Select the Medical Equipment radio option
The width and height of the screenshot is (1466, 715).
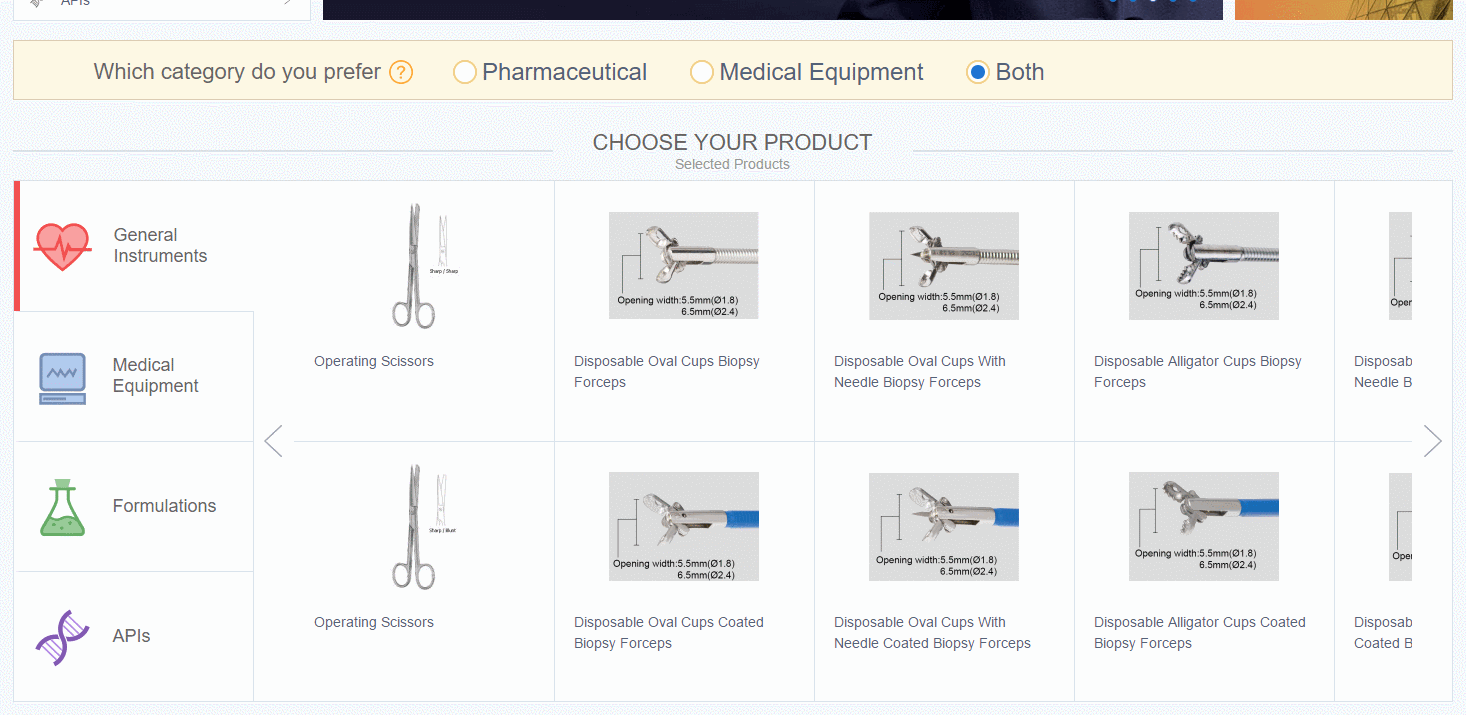702,72
